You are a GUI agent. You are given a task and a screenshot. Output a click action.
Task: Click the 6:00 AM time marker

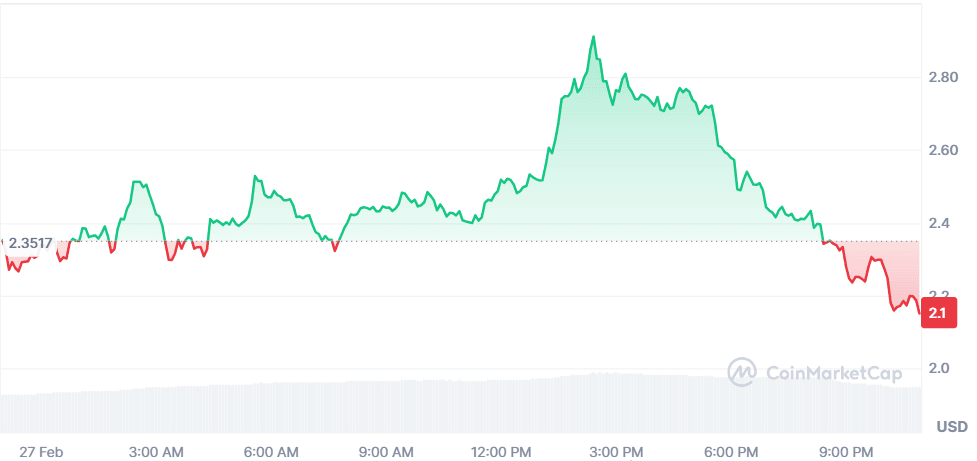(x=271, y=452)
